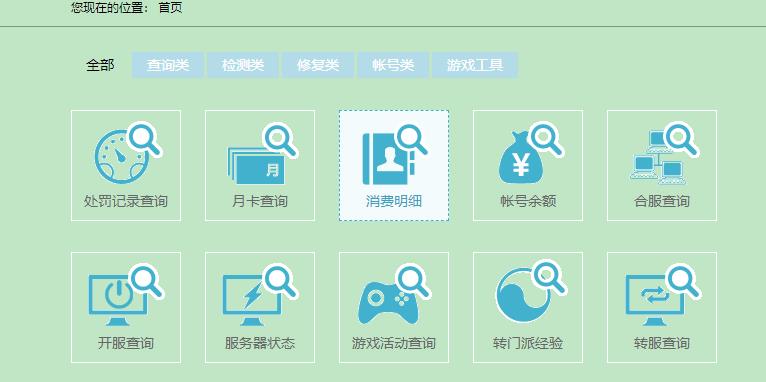Click the 合服查询 text label
This screenshot has width=766, height=382.
pyautogui.click(x=662, y=201)
